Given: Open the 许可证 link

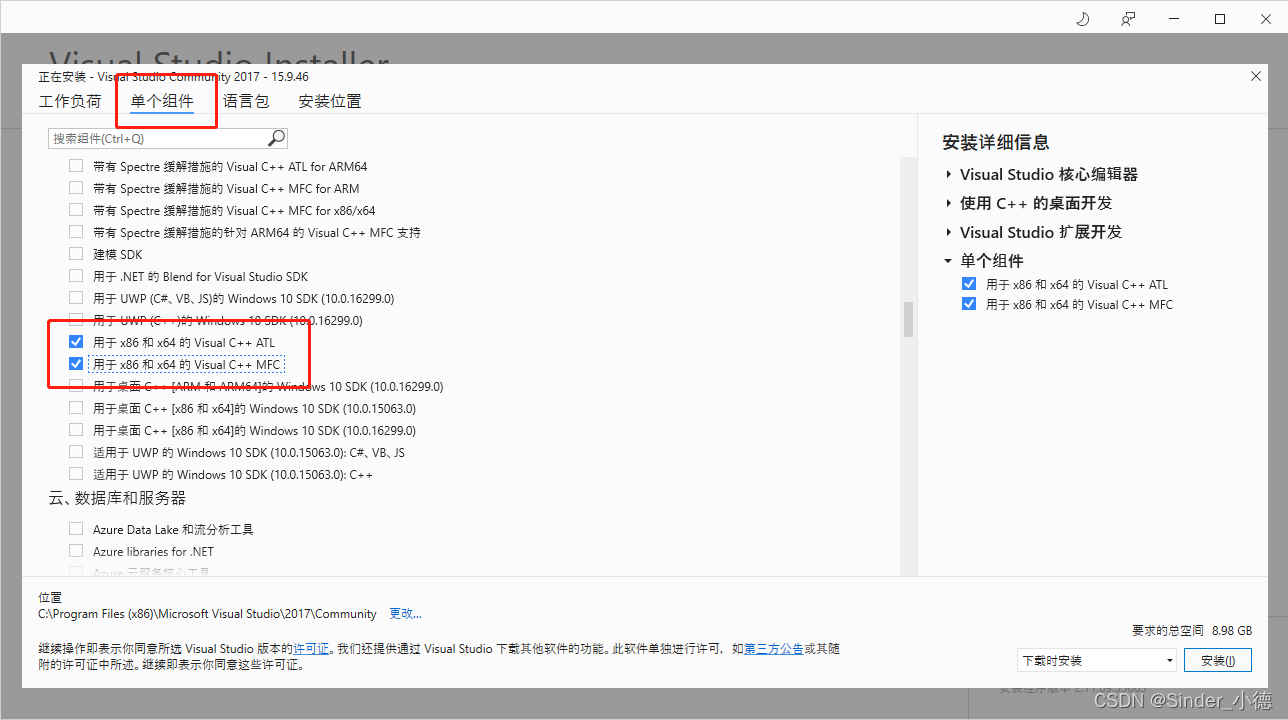Looking at the screenshot, I should (x=311, y=649).
